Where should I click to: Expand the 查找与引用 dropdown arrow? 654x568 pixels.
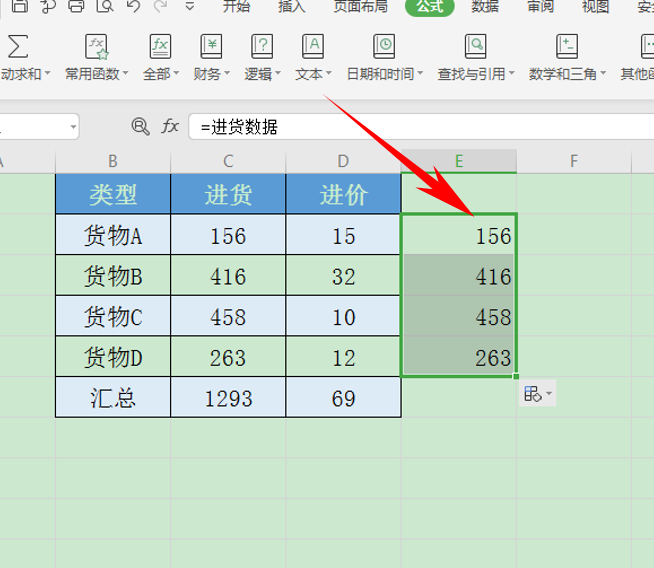[512, 73]
